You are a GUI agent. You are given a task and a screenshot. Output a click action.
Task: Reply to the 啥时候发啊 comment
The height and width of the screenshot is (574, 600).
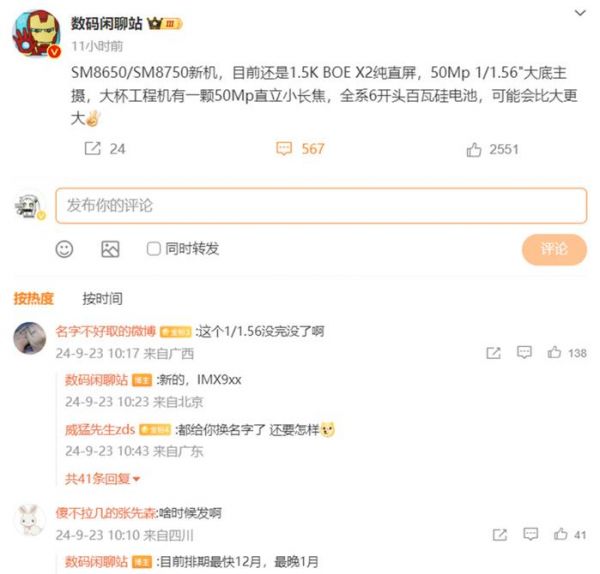[x=530, y=534]
